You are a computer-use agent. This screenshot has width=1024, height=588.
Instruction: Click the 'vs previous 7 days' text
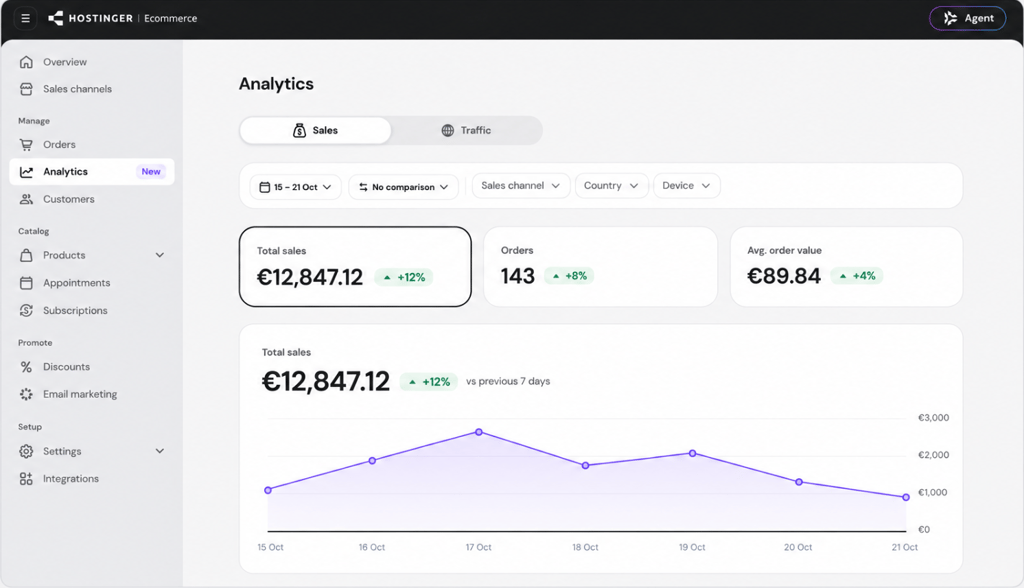tap(508, 382)
